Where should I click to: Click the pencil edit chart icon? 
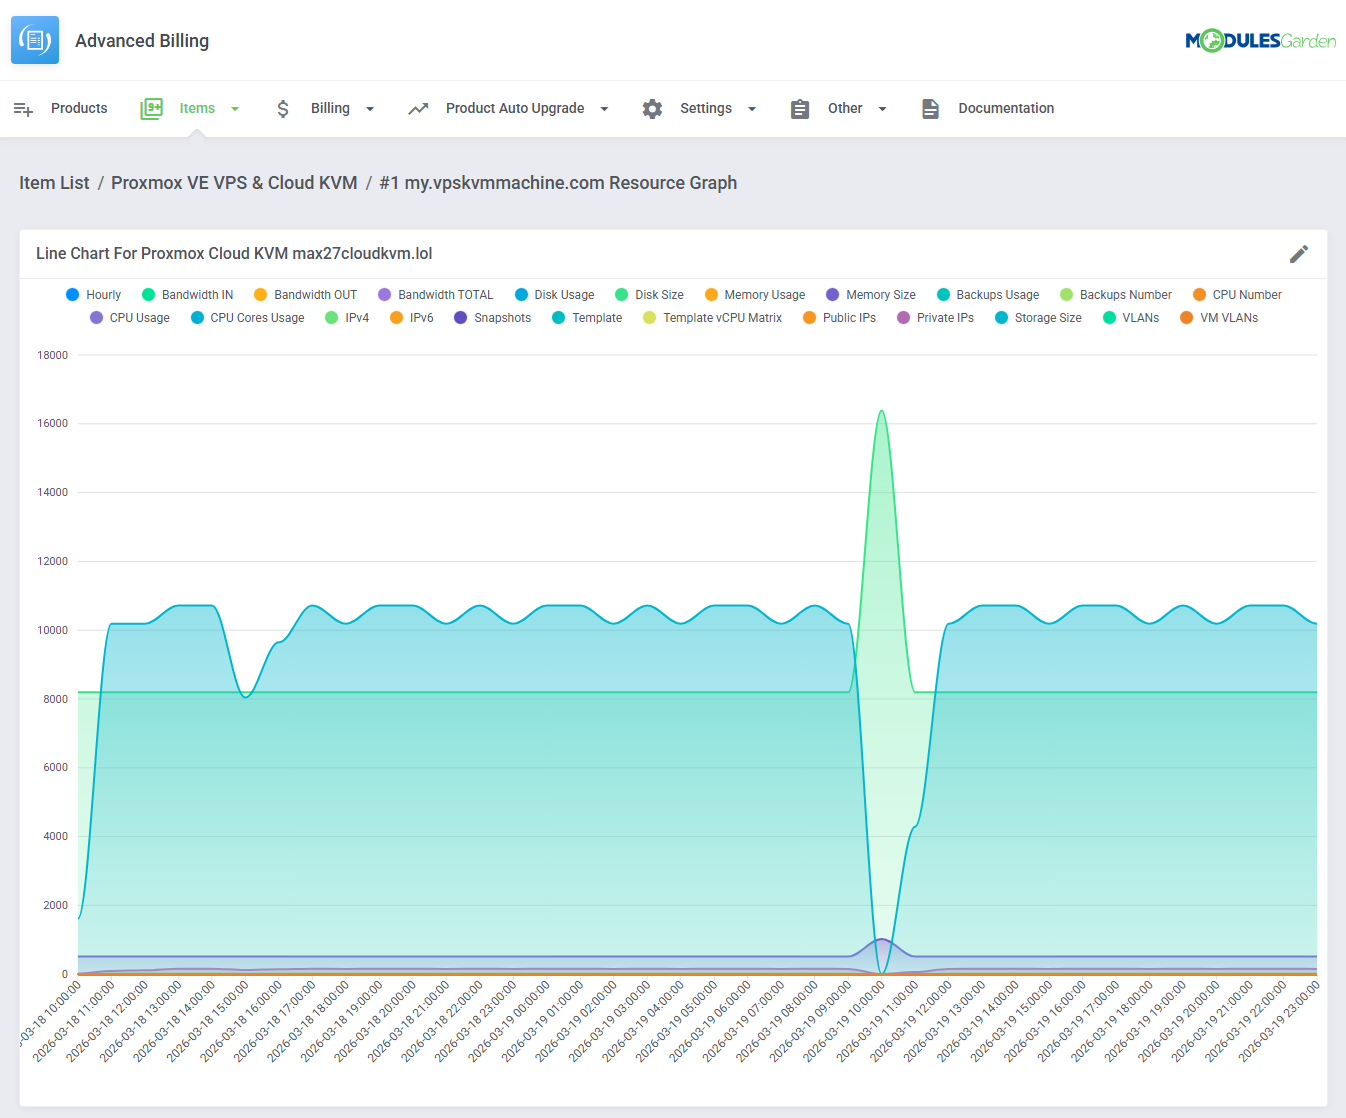click(x=1299, y=254)
